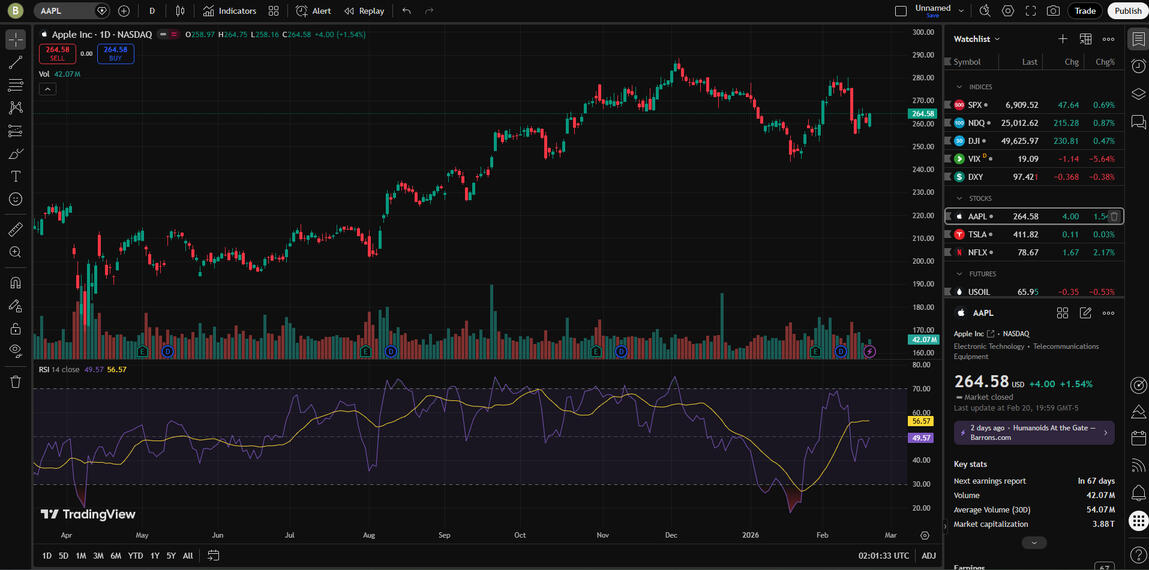Open the D interval selector

click(152, 11)
